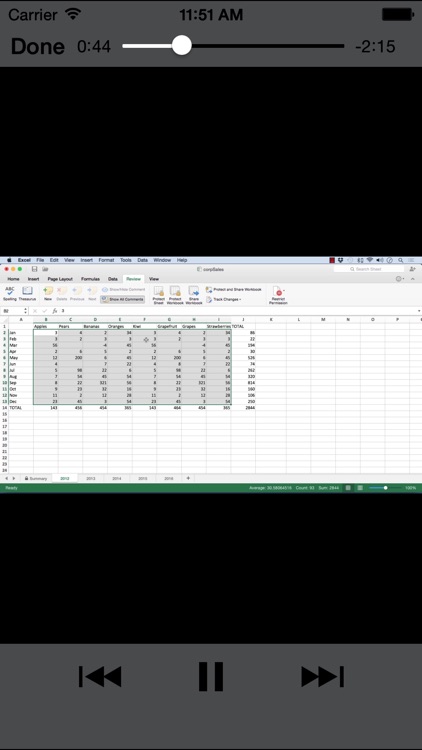Select column header K
This screenshot has height=750, width=422.
271,320
